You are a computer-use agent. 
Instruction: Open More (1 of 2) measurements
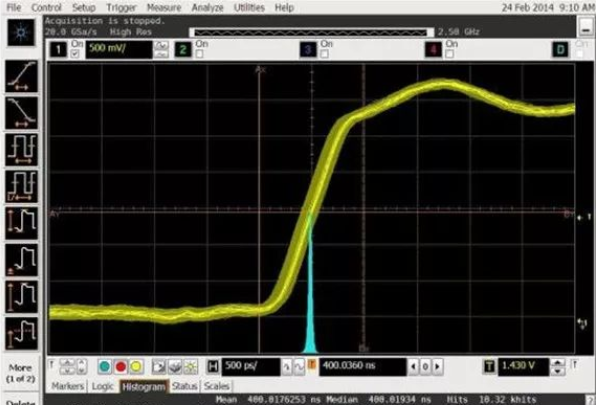pyautogui.click(x=21, y=373)
